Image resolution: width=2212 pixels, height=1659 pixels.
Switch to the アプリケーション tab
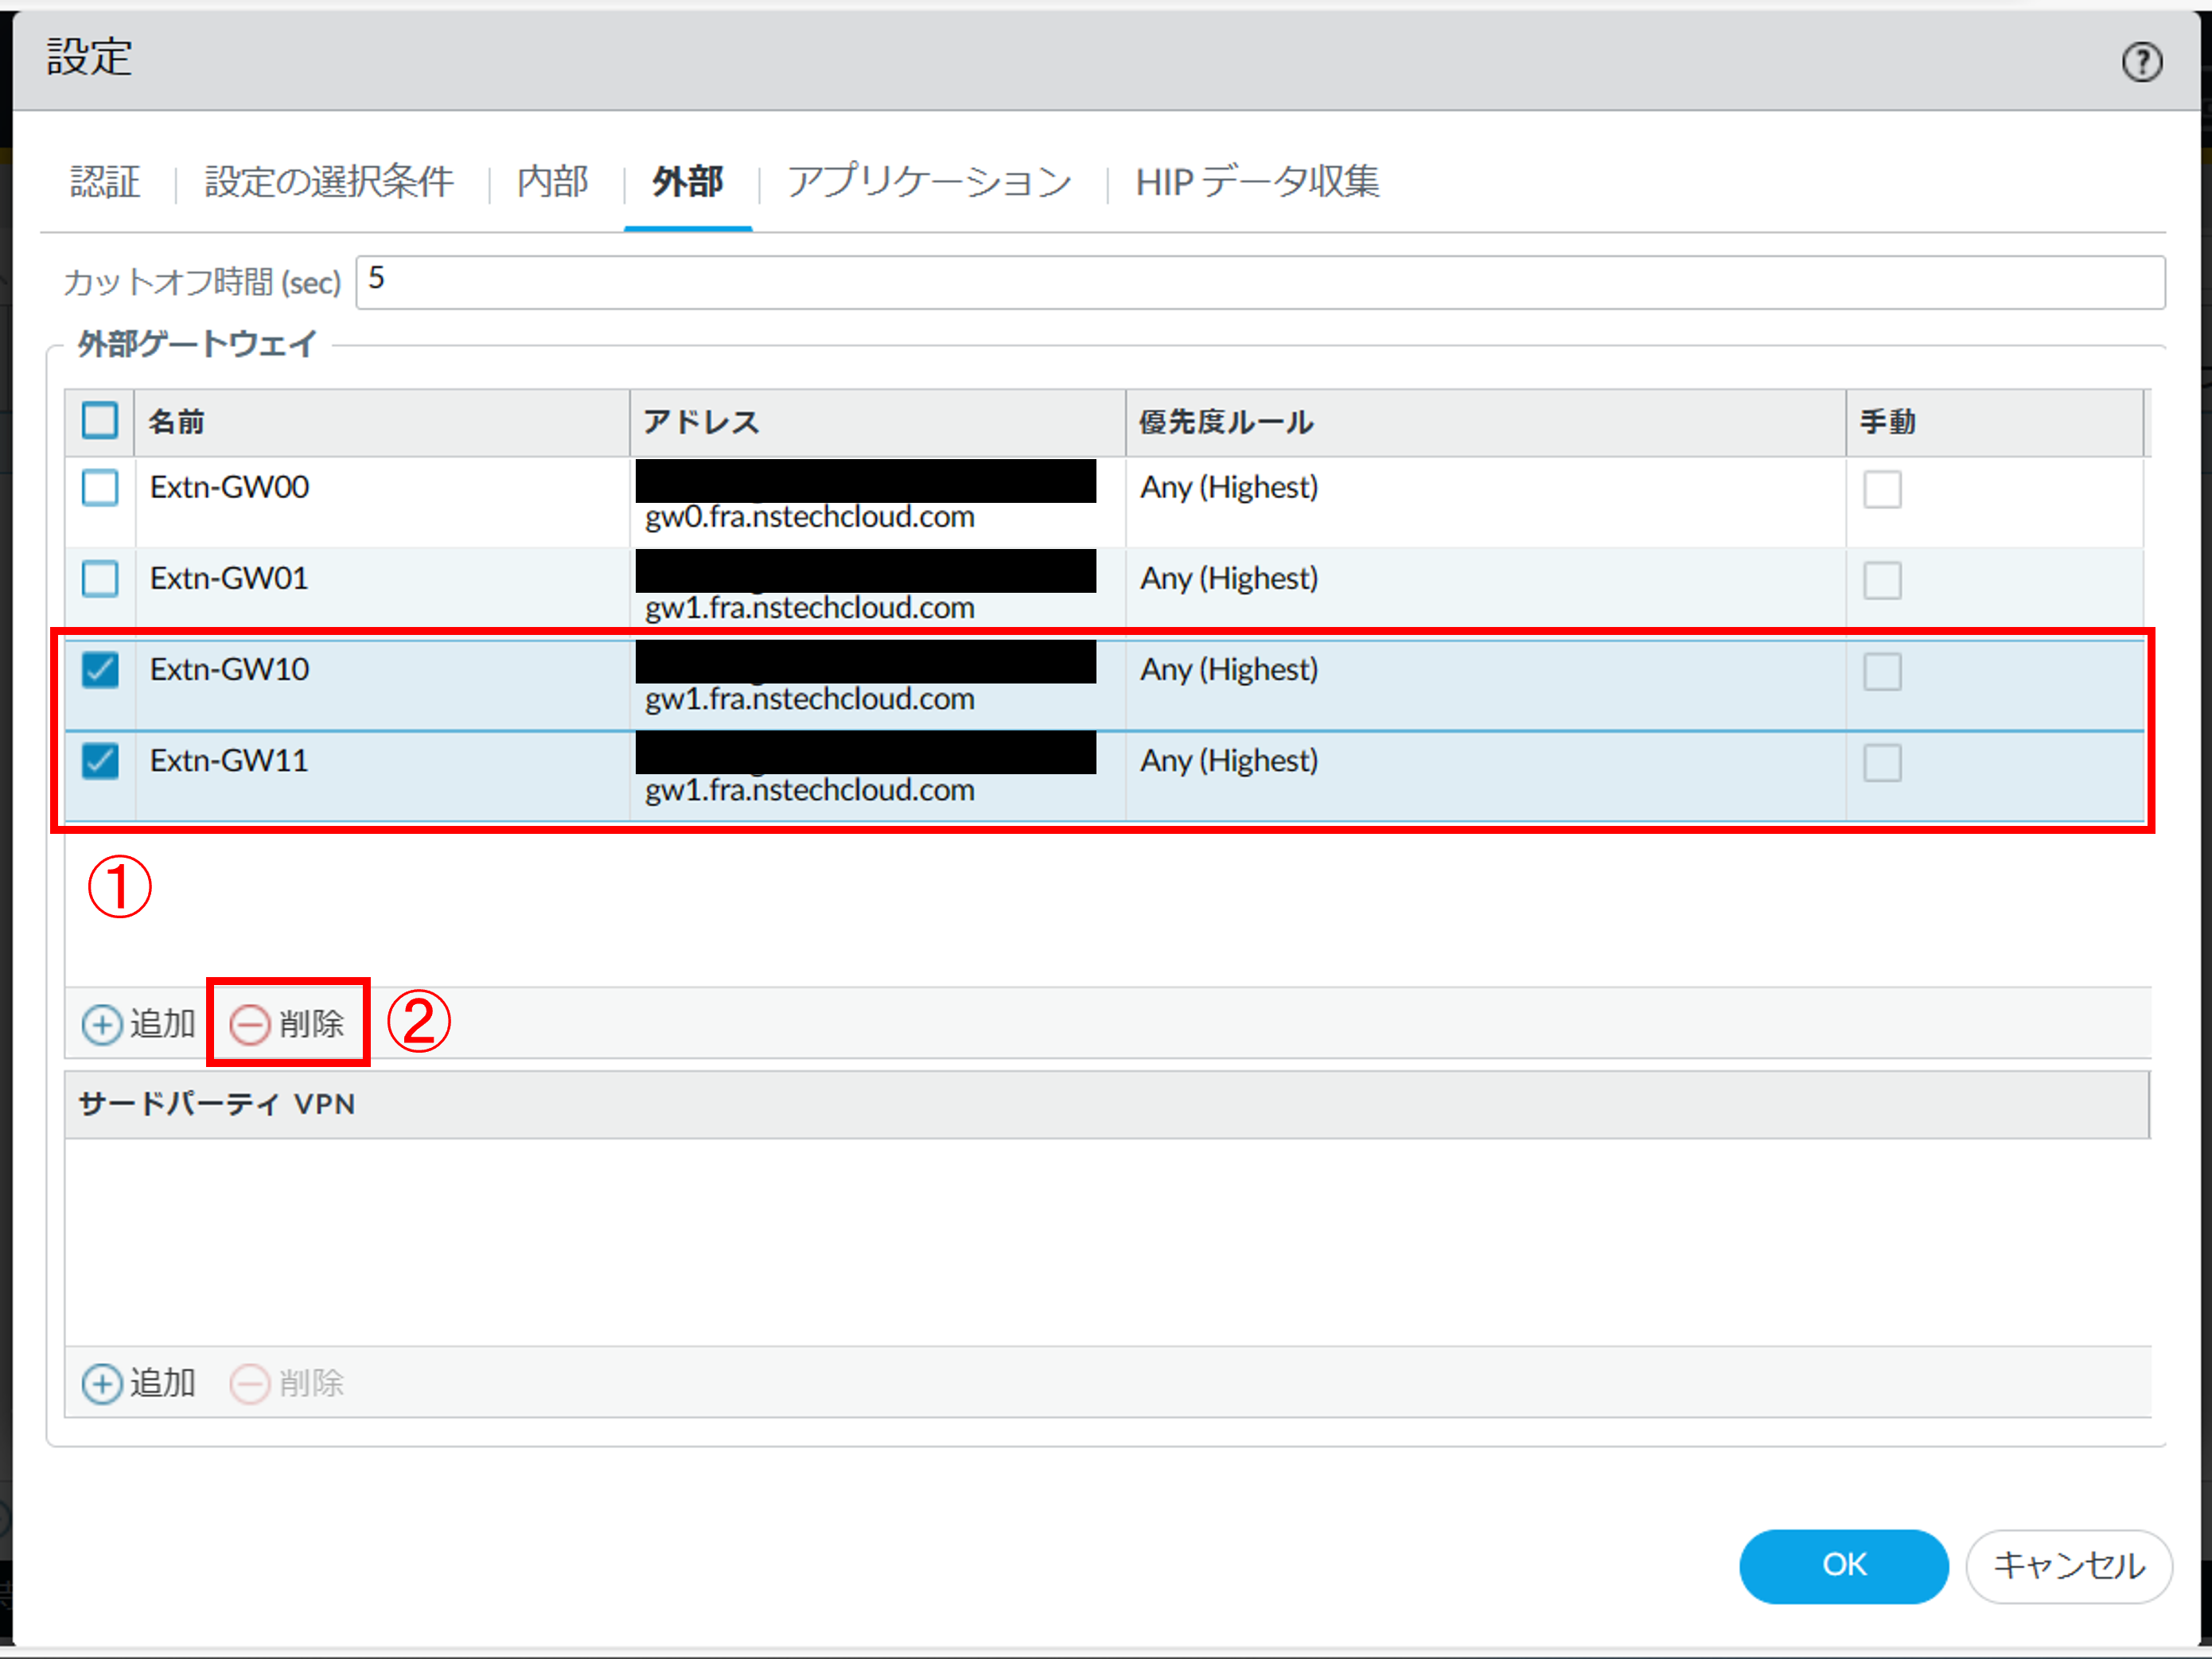click(x=929, y=182)
